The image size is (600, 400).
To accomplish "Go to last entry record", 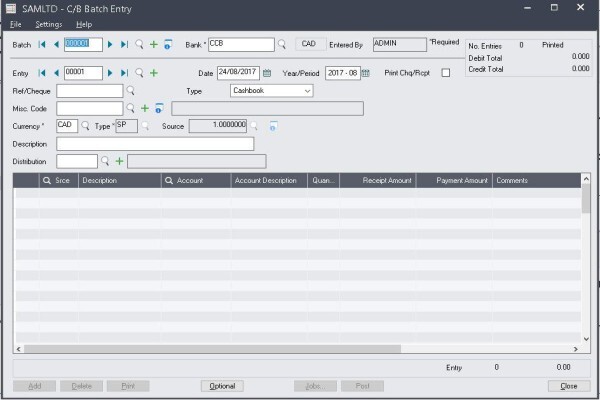I will (x=124, y=73).
